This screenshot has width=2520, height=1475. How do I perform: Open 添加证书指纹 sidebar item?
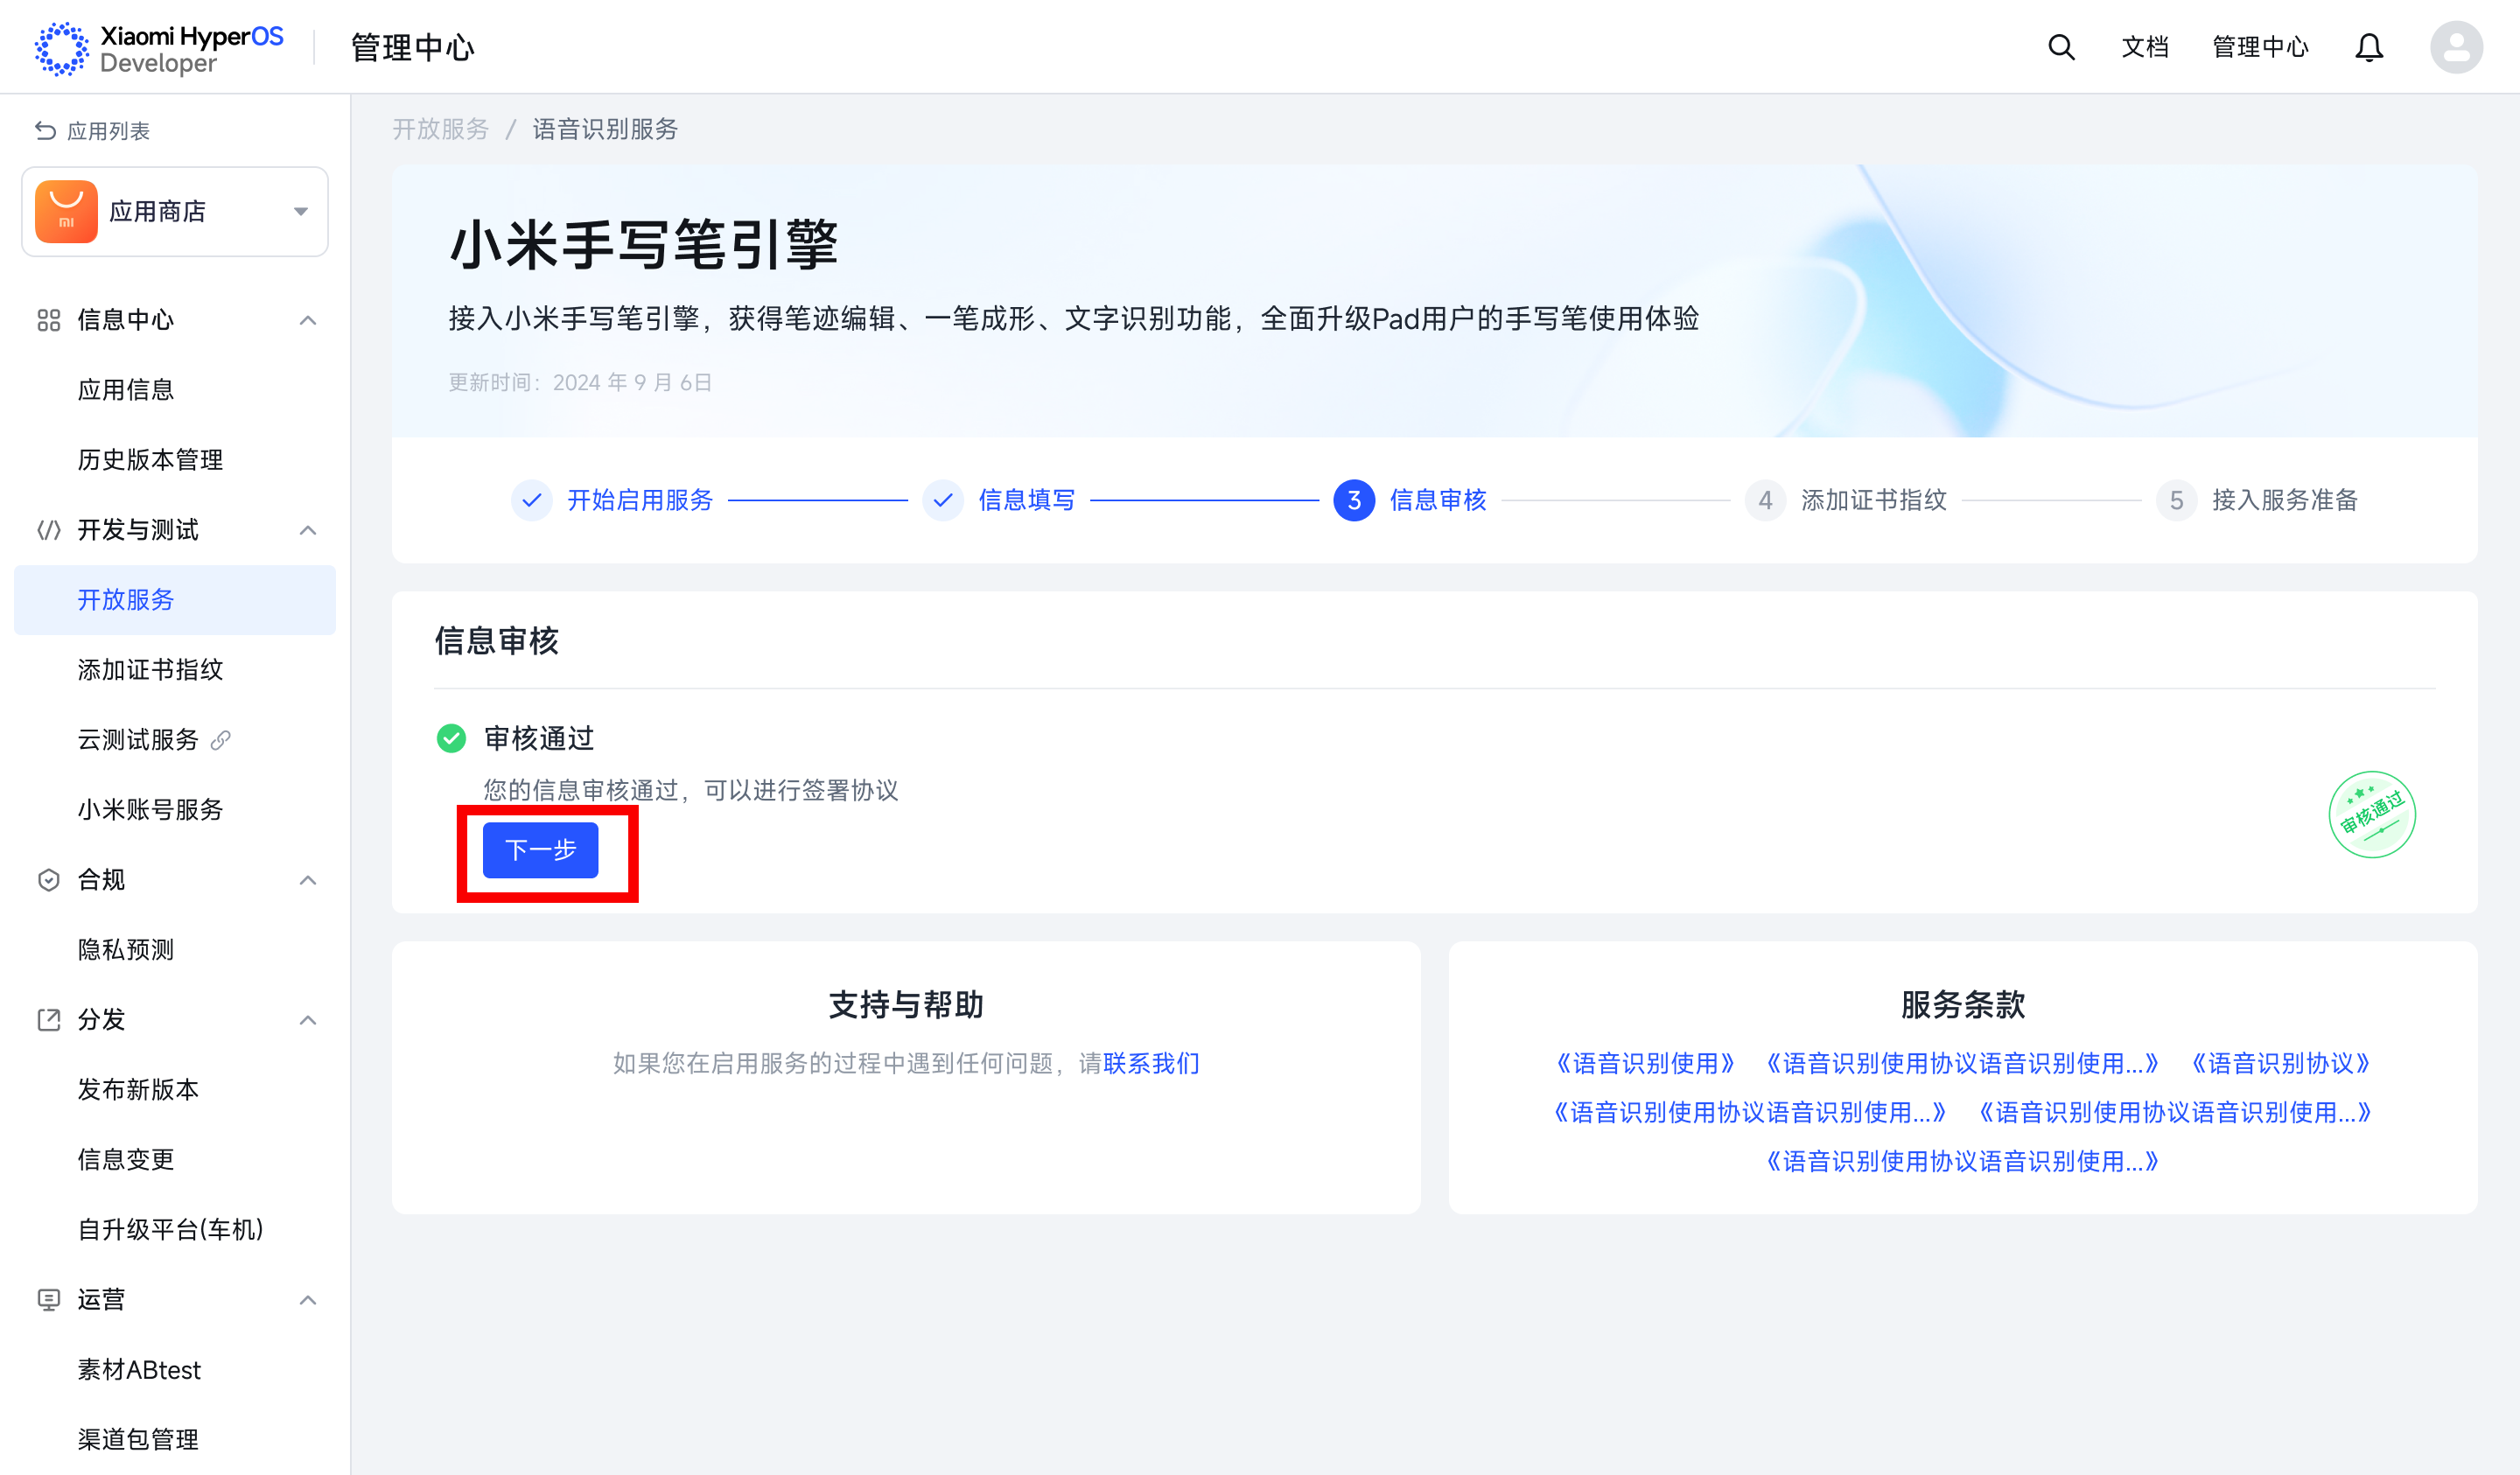point(175,670)
